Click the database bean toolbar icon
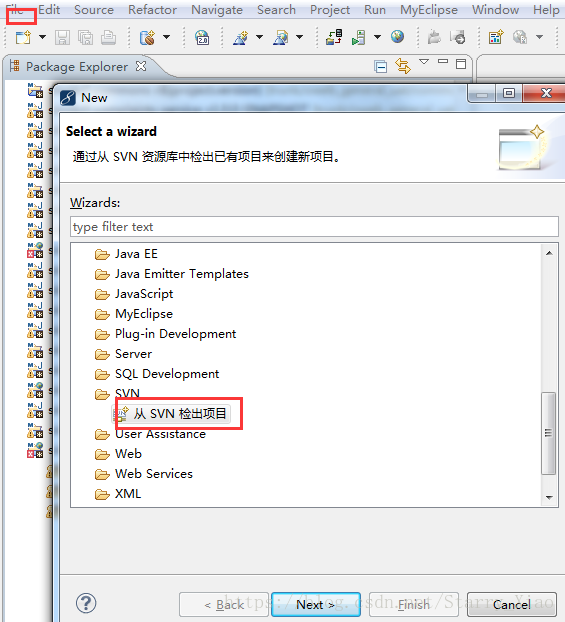 click(147, 38)
